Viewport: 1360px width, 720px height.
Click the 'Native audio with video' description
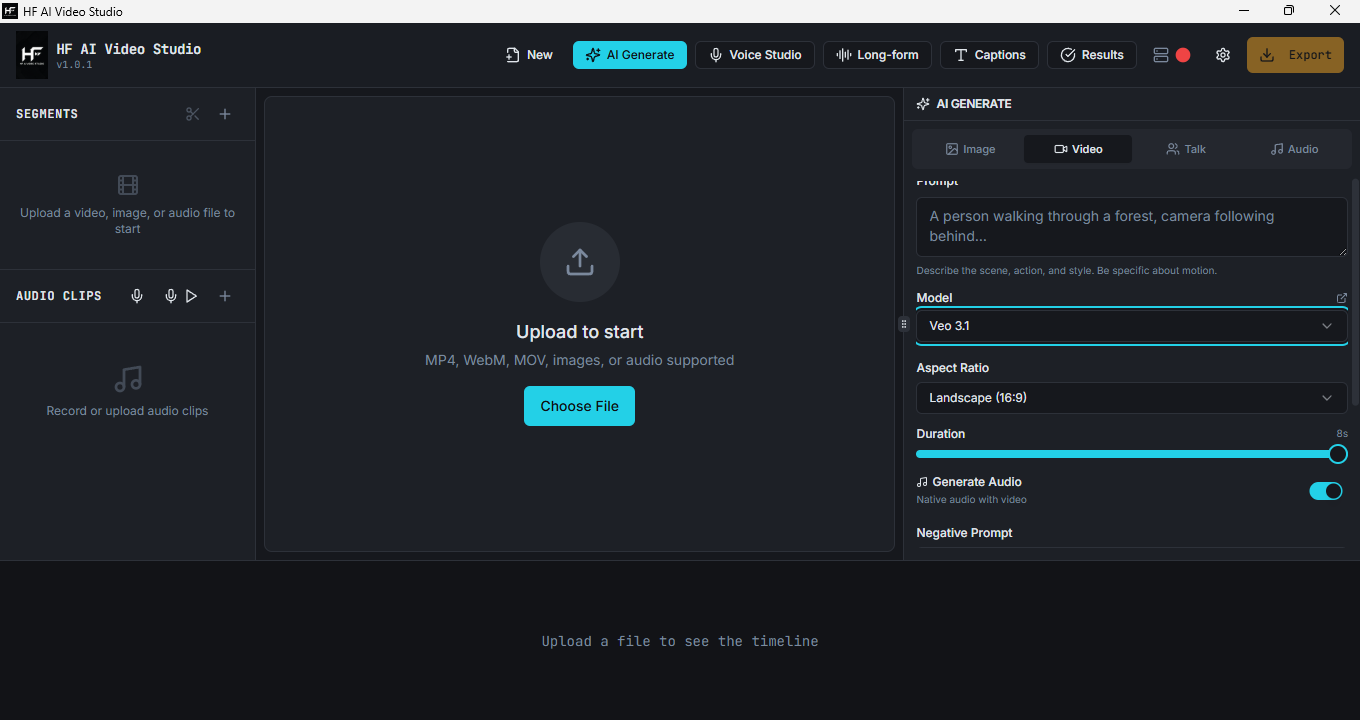[x=972, y=500]
